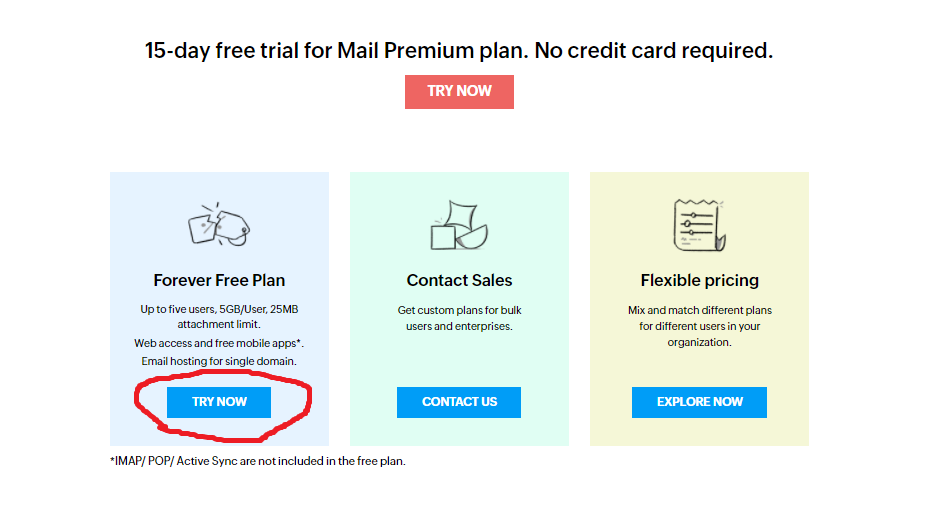The image size is (949, 513).
Task: Select the Flexible pricing heading
Action: point(700,280)
